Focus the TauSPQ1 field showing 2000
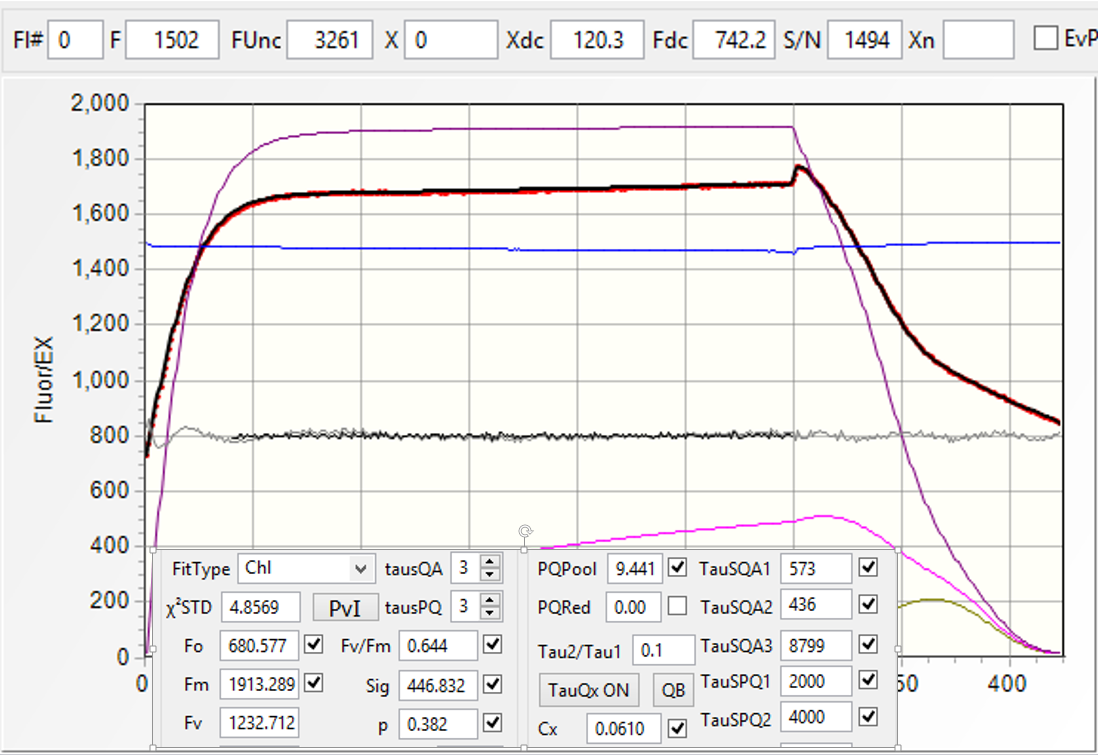Viewport: 1098px width, 755px height. tap(815, 682)
